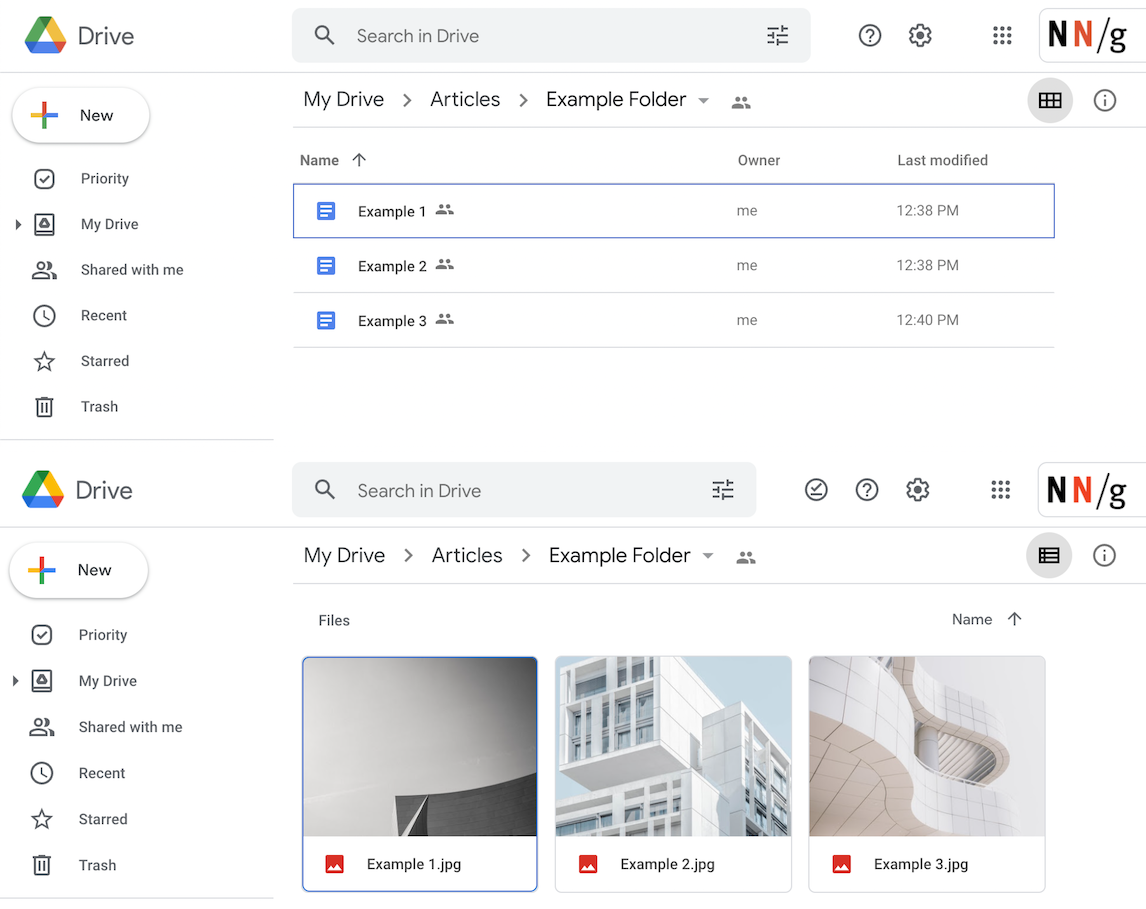Select the Example 1.jpg grayscale thumbnail
The image size is (1146, 909).
(420, 746)
